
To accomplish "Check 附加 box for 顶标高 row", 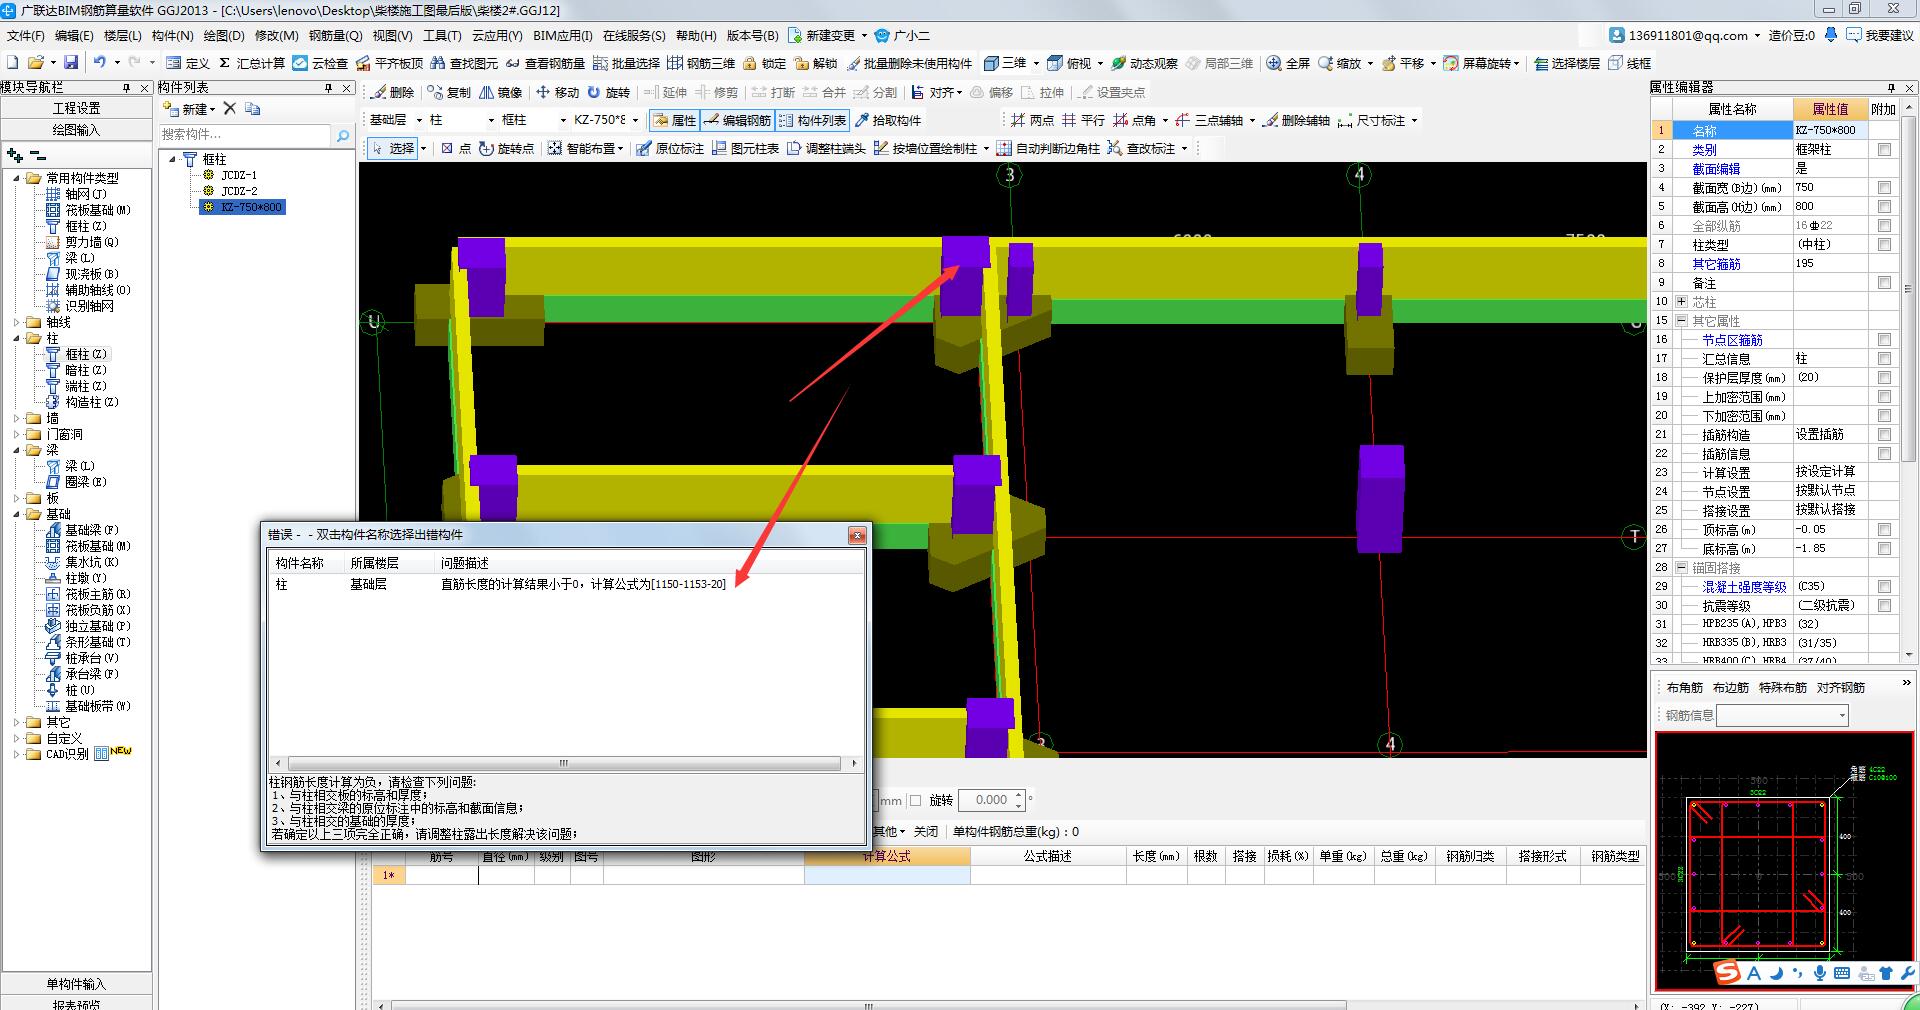I will (x=1884, y=529).
